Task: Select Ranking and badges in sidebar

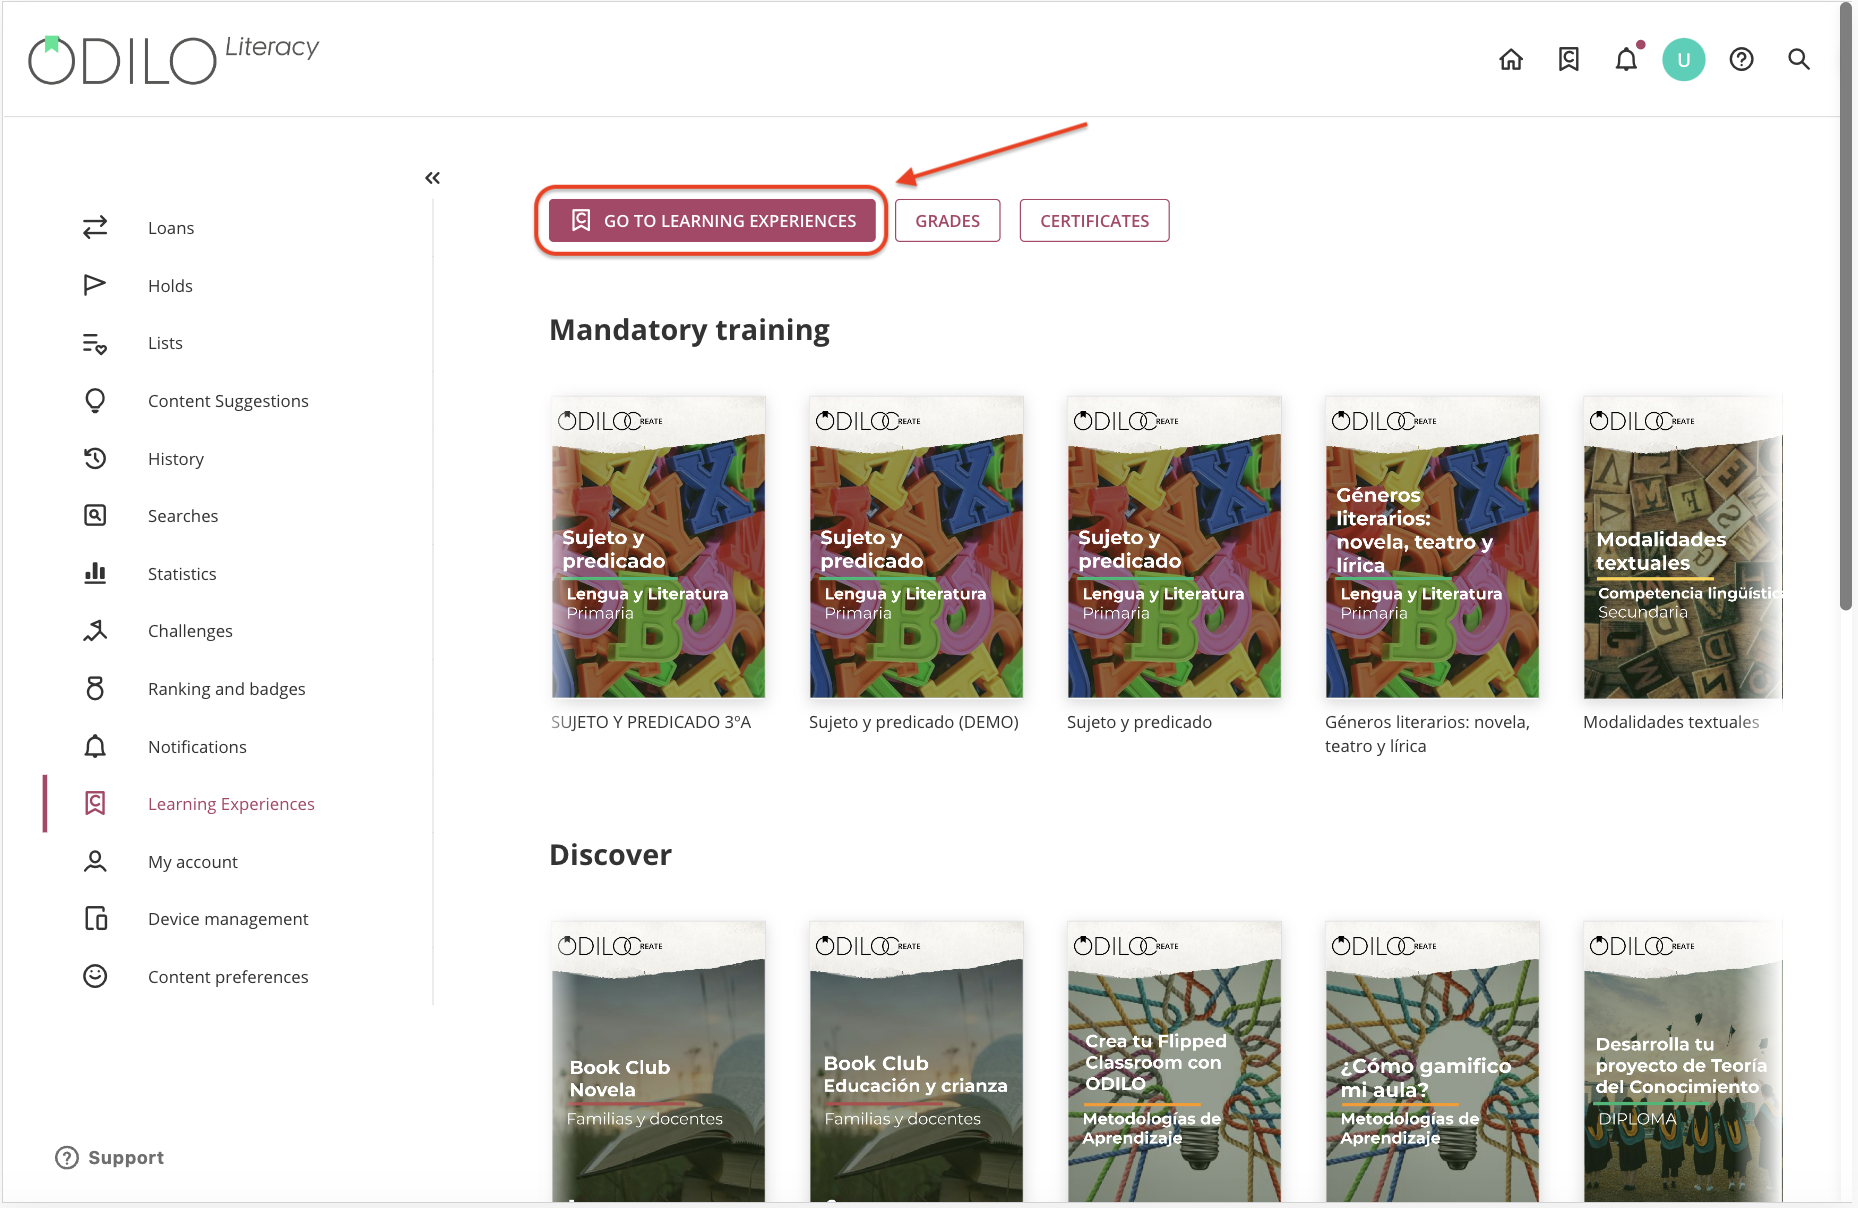Action: [x=227, y=689]
